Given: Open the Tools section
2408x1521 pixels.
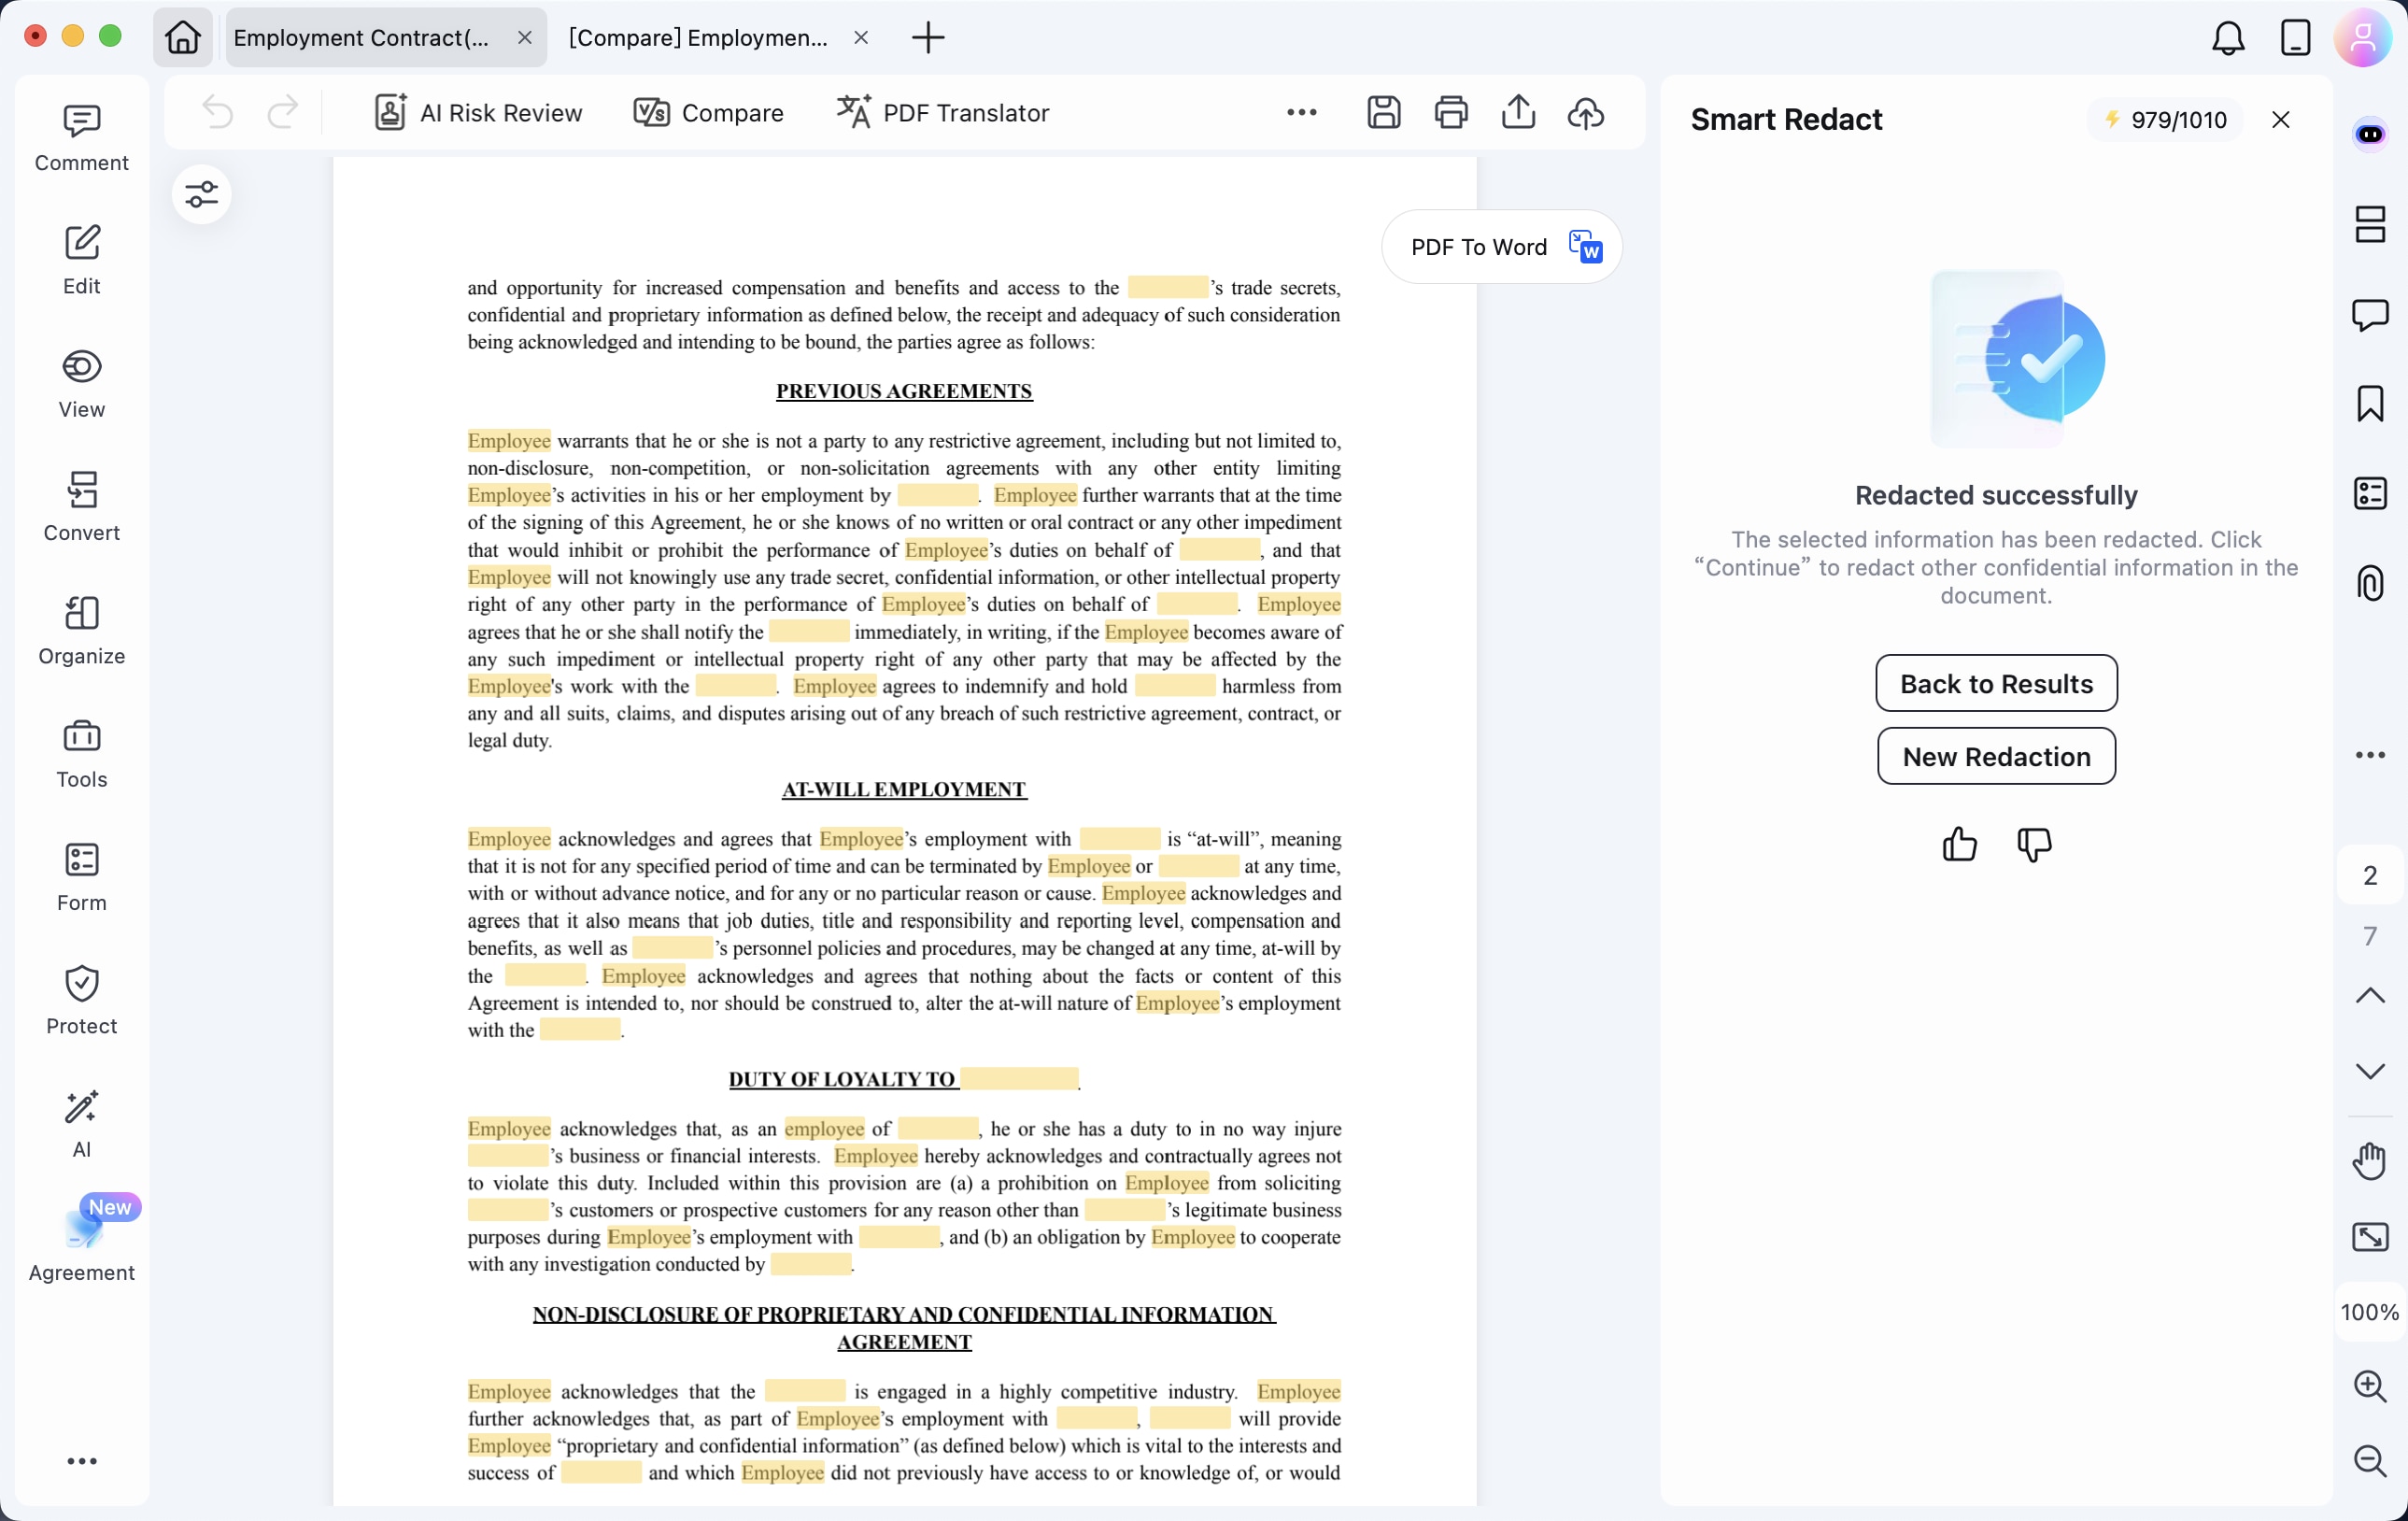Looking at the screenshot, I should pos(81,754).
